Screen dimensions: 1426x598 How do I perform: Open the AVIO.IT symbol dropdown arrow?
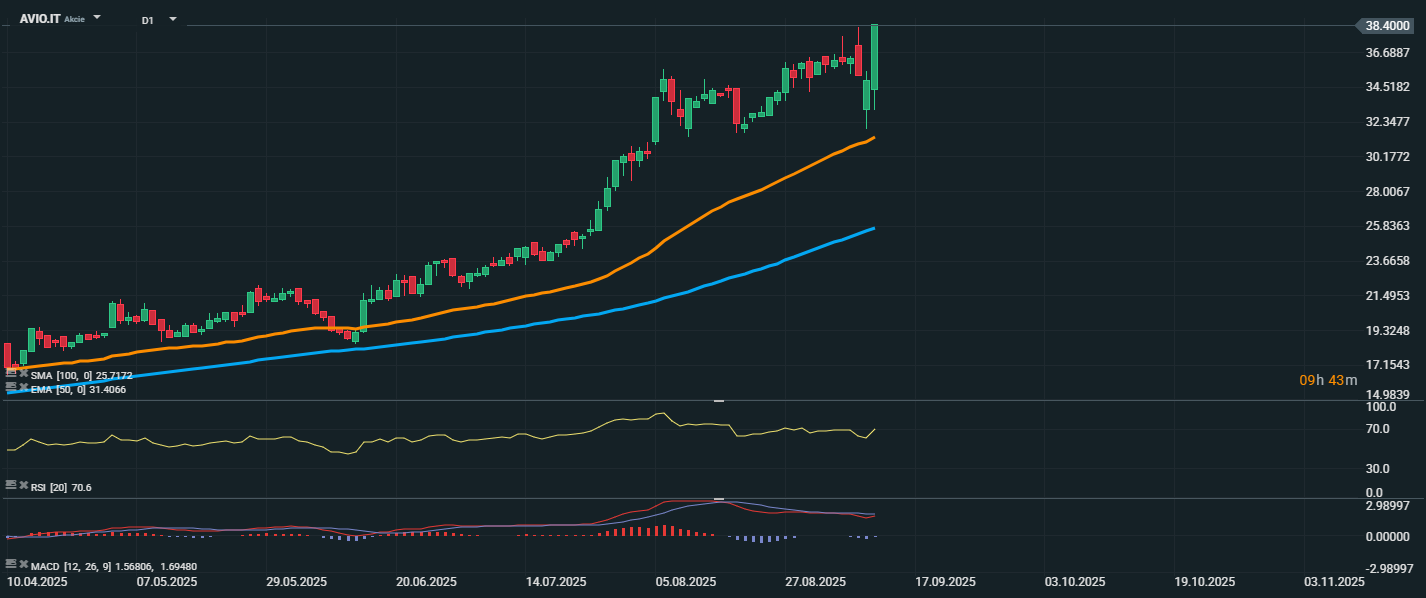pyautogui.click(x=97, y=18)
